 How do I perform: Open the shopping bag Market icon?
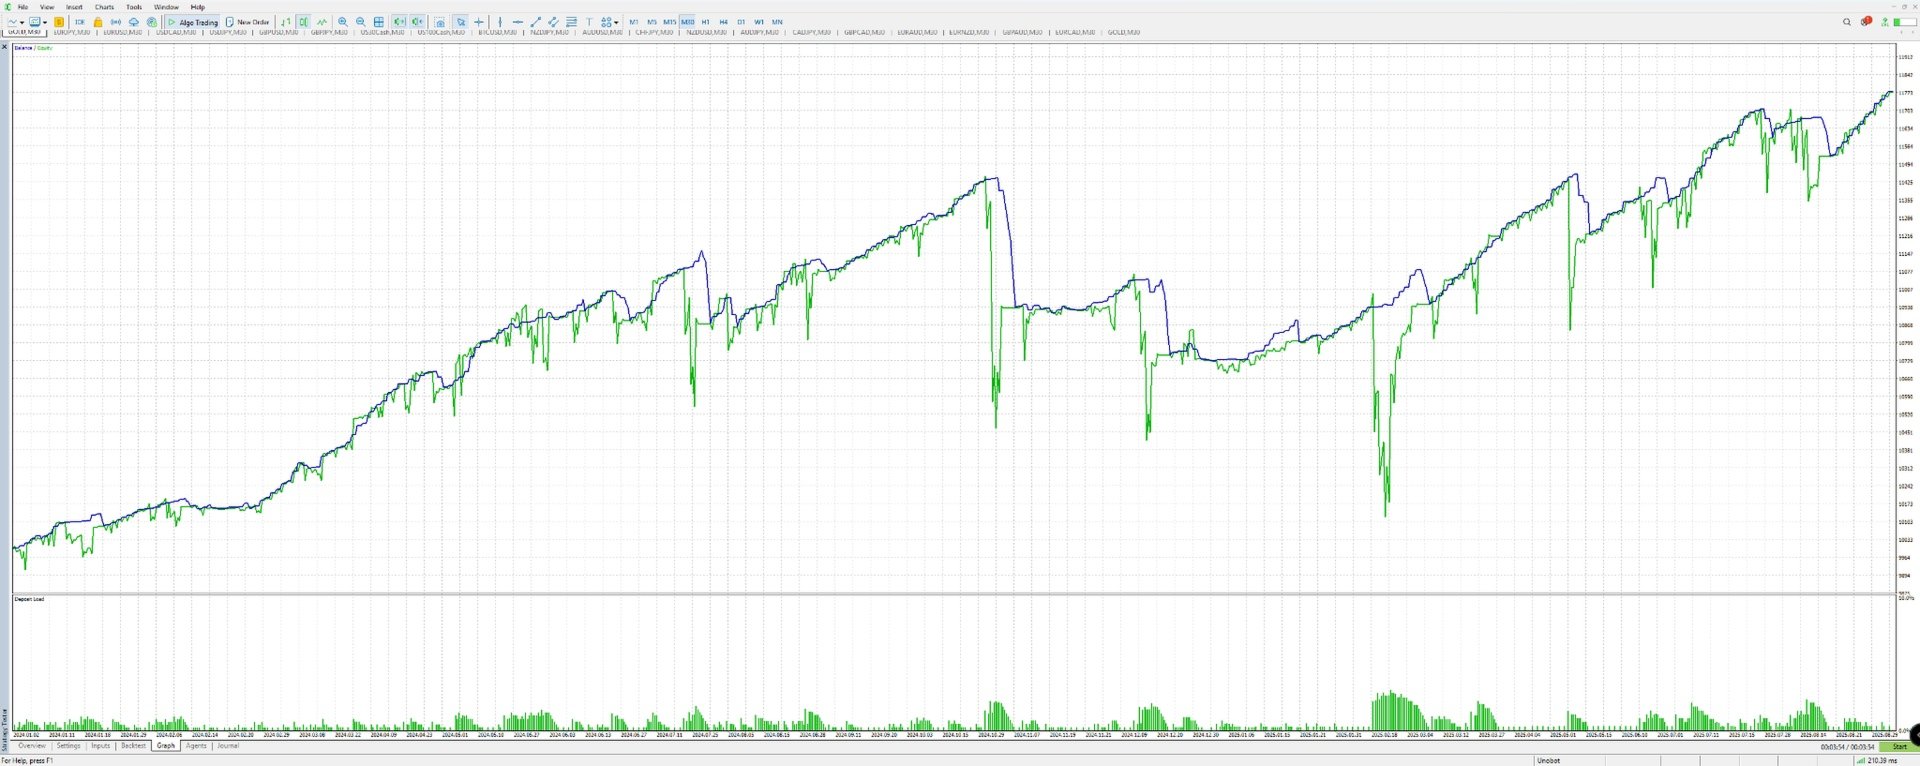98,22
